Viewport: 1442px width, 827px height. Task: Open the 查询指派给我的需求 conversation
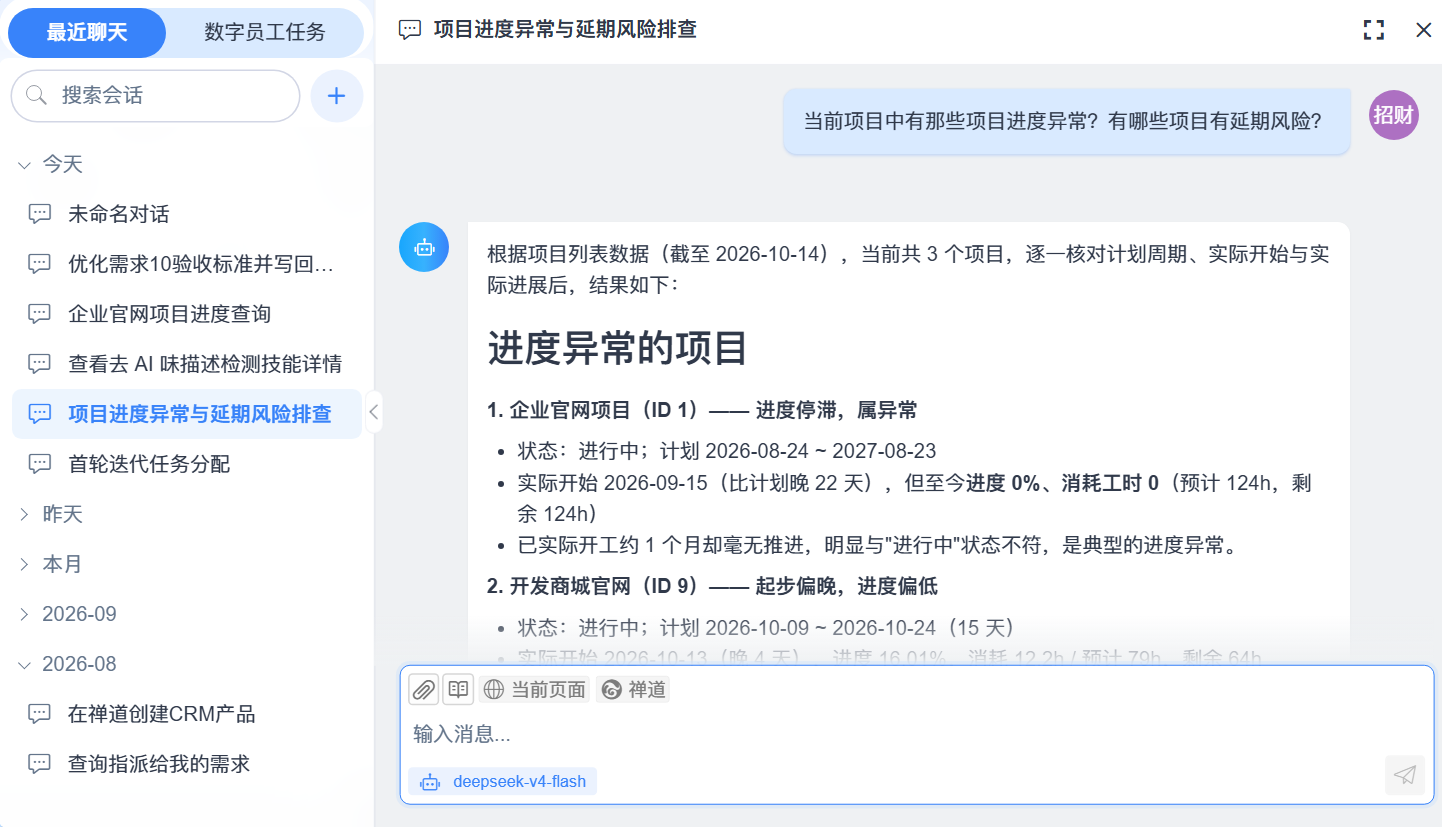point(187,764)
